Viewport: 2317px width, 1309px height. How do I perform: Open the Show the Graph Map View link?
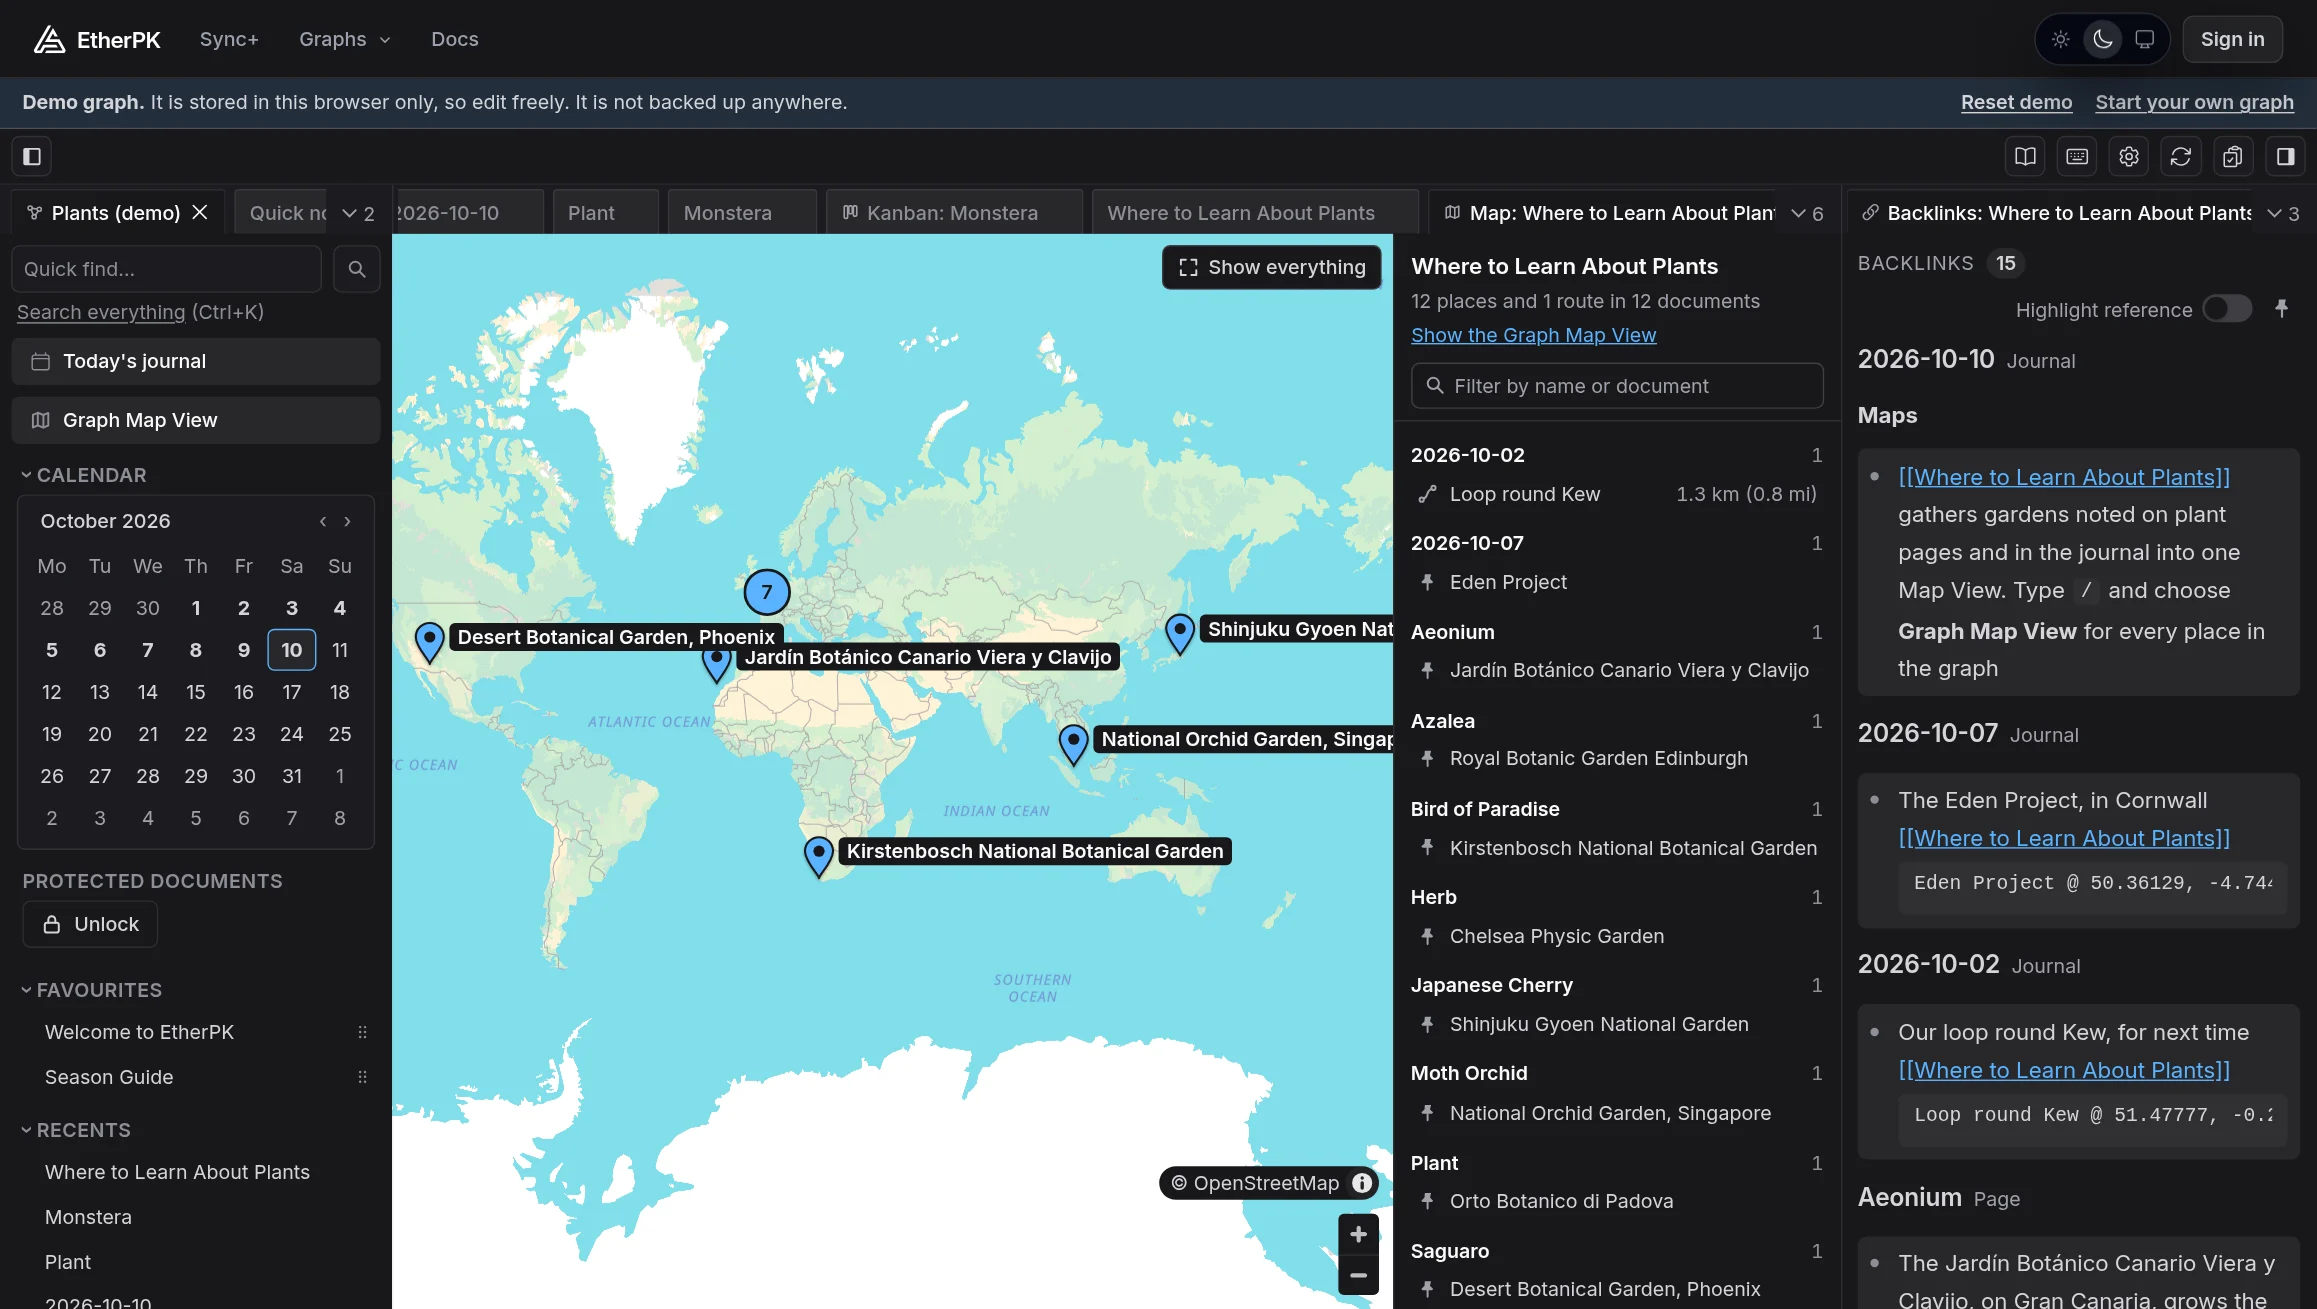tap(1533, 335)
